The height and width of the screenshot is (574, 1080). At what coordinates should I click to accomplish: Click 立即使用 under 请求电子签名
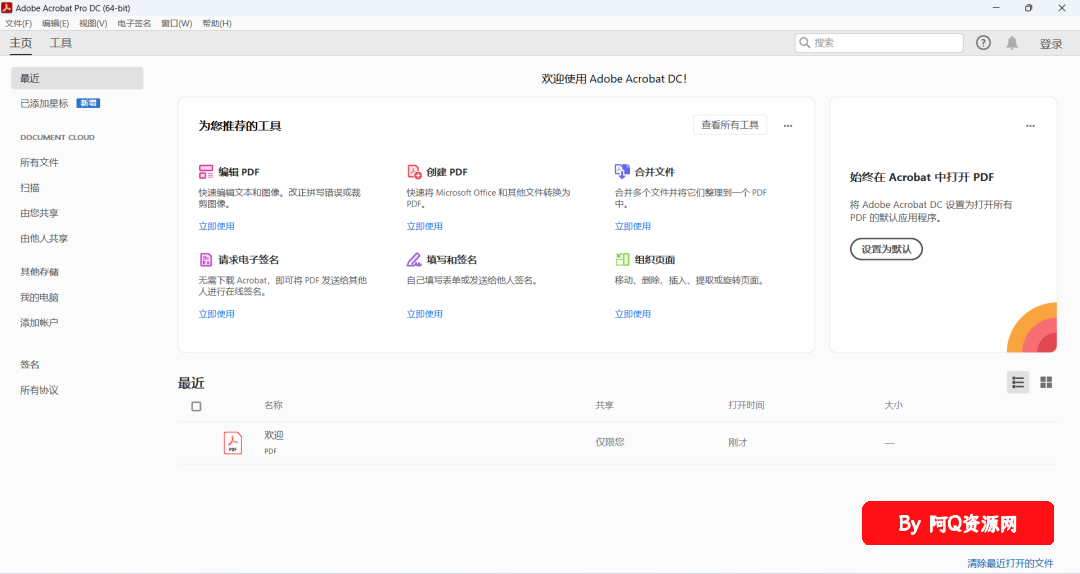(217, 314)
